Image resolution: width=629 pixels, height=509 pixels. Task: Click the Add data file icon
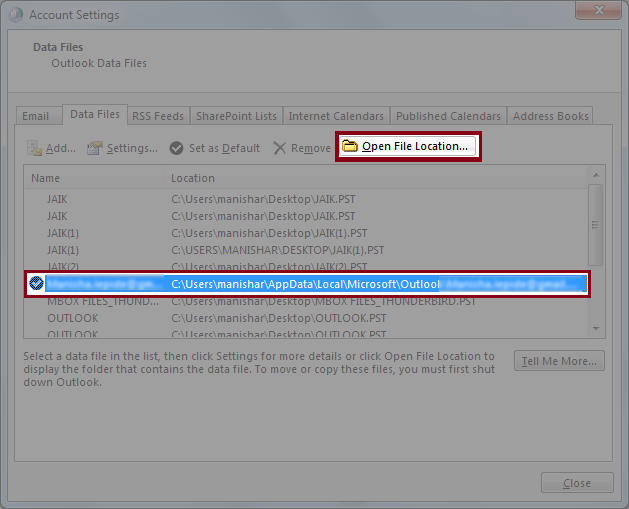click(34, 148)
